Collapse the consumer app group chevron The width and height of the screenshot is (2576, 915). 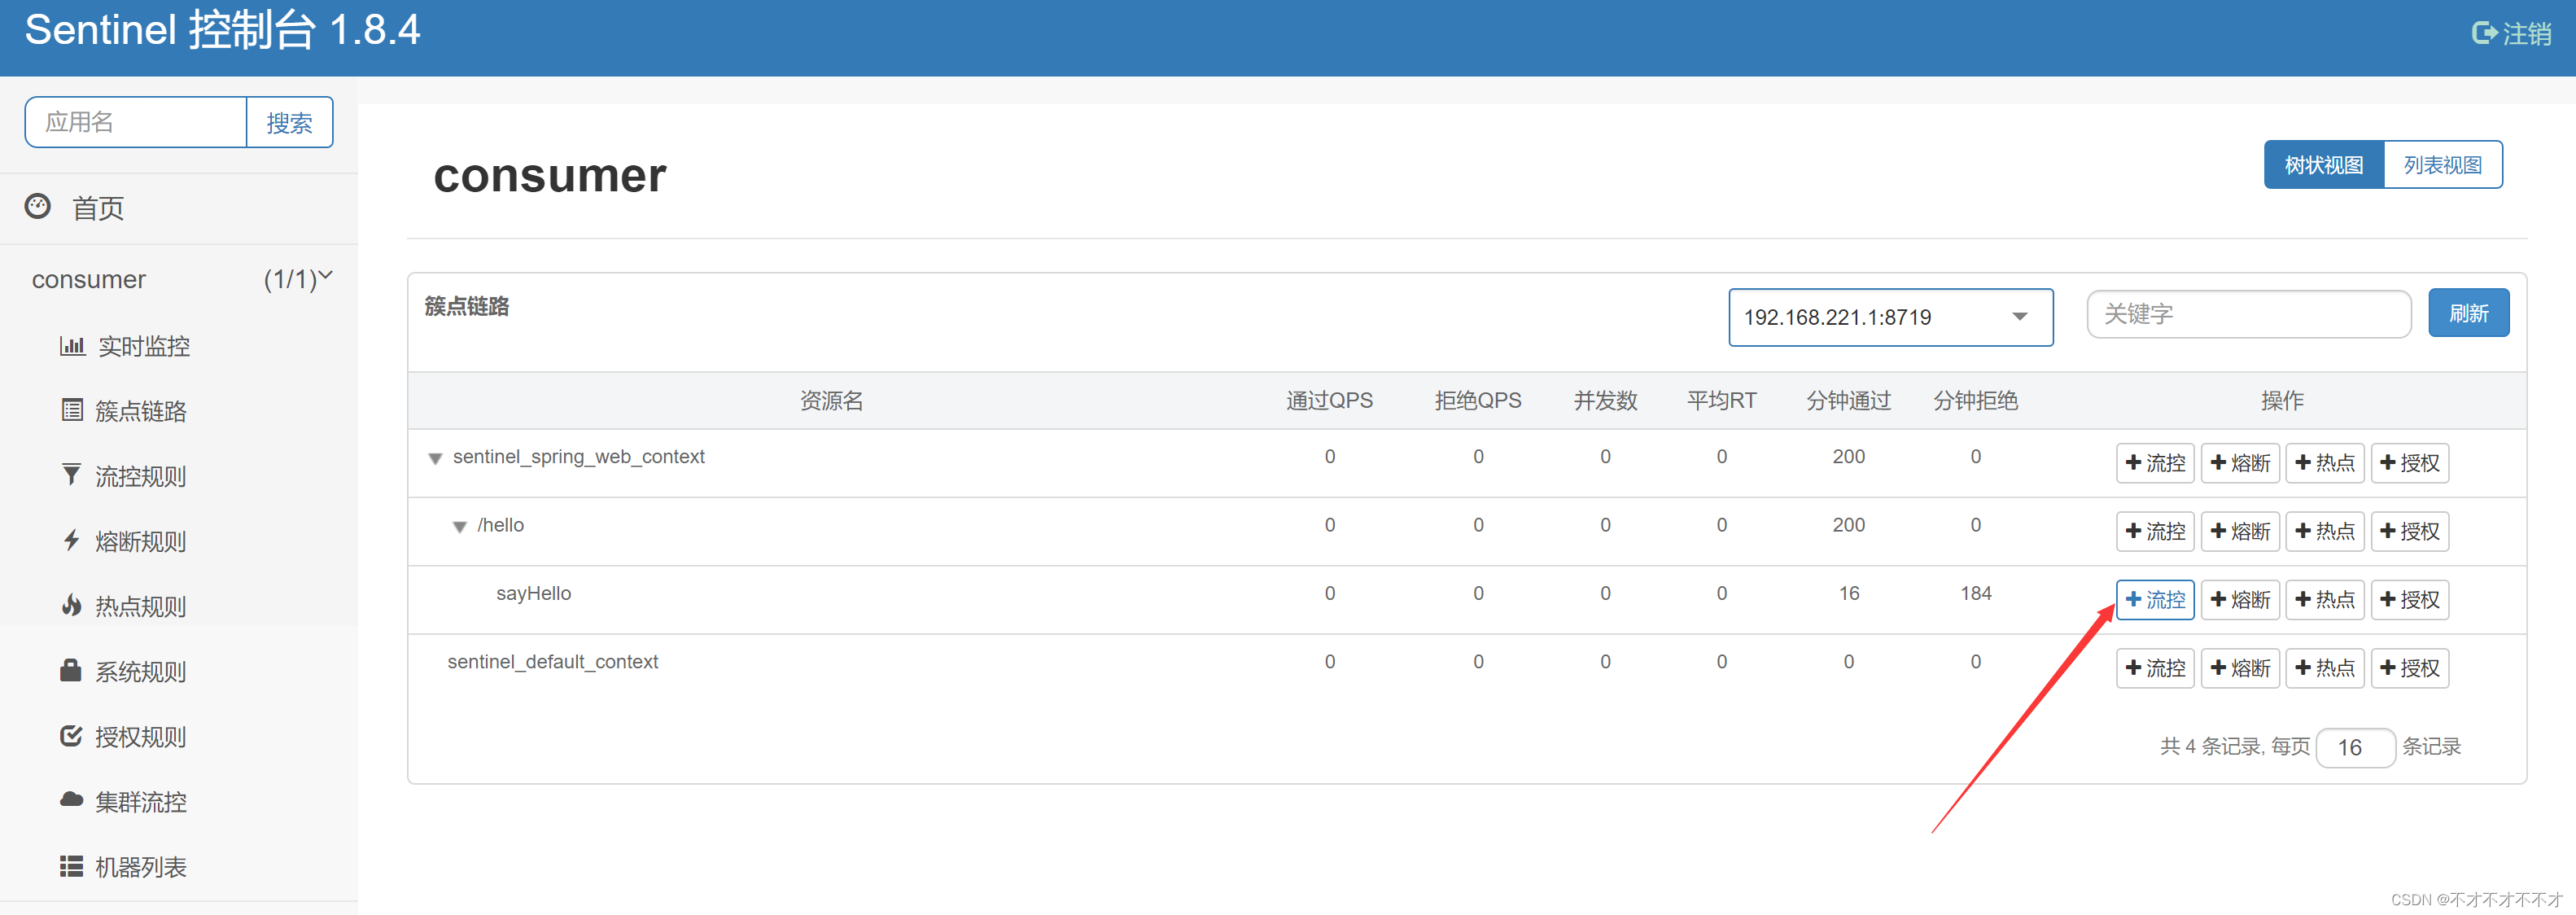click(x=326, y=275)
